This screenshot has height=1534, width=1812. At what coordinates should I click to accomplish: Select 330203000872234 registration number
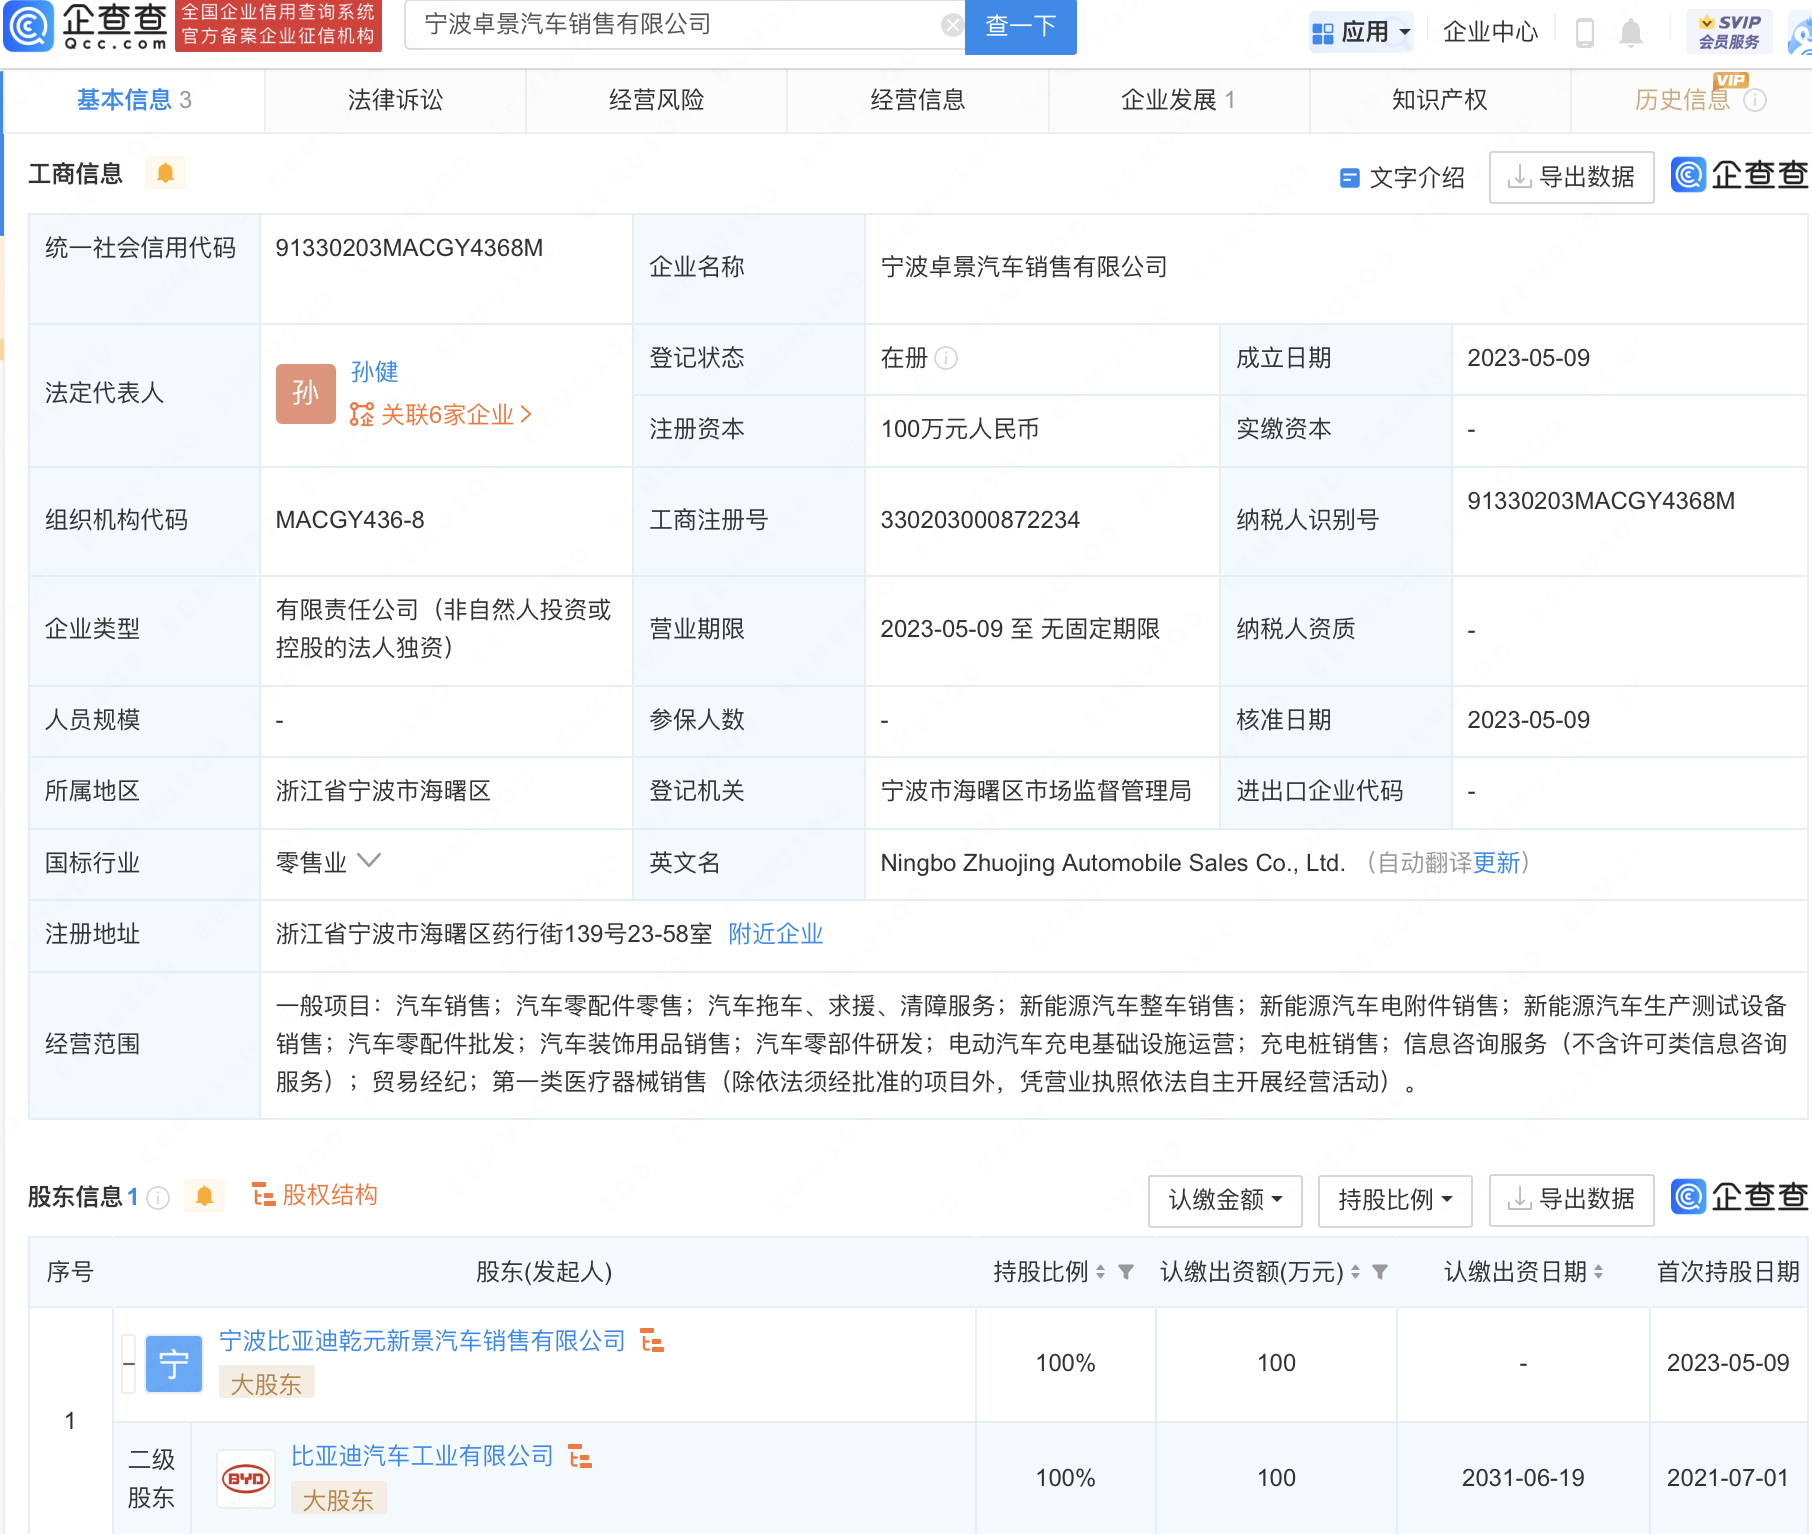click(980, 520)
